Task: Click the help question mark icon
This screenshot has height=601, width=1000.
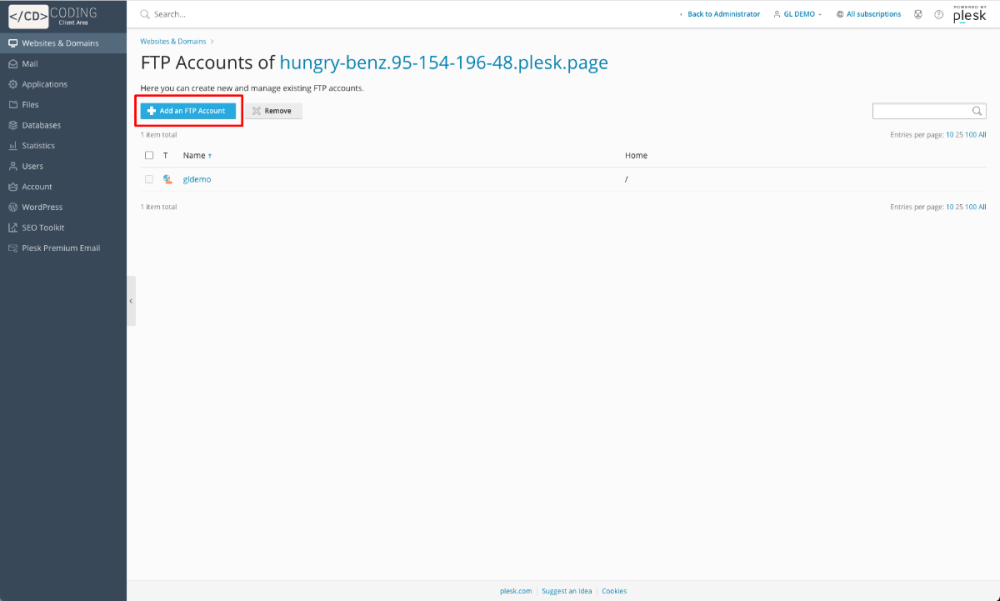Action: tap(938, 15)
